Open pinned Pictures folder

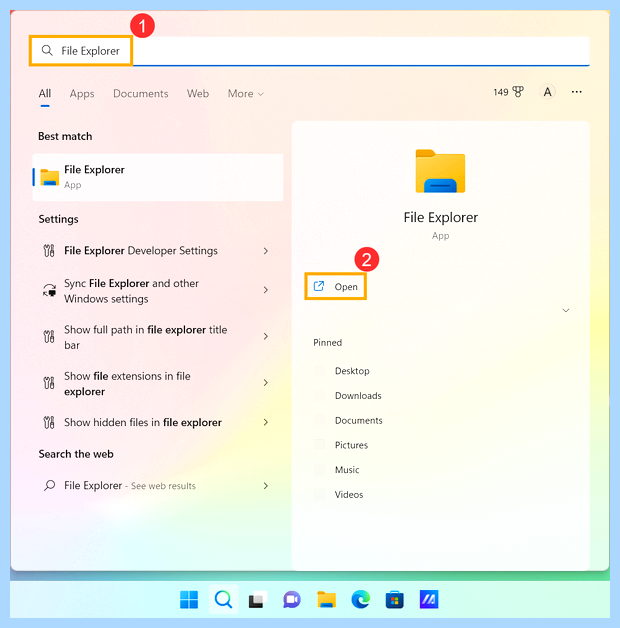pyautogui.click(x=351, y=445)
